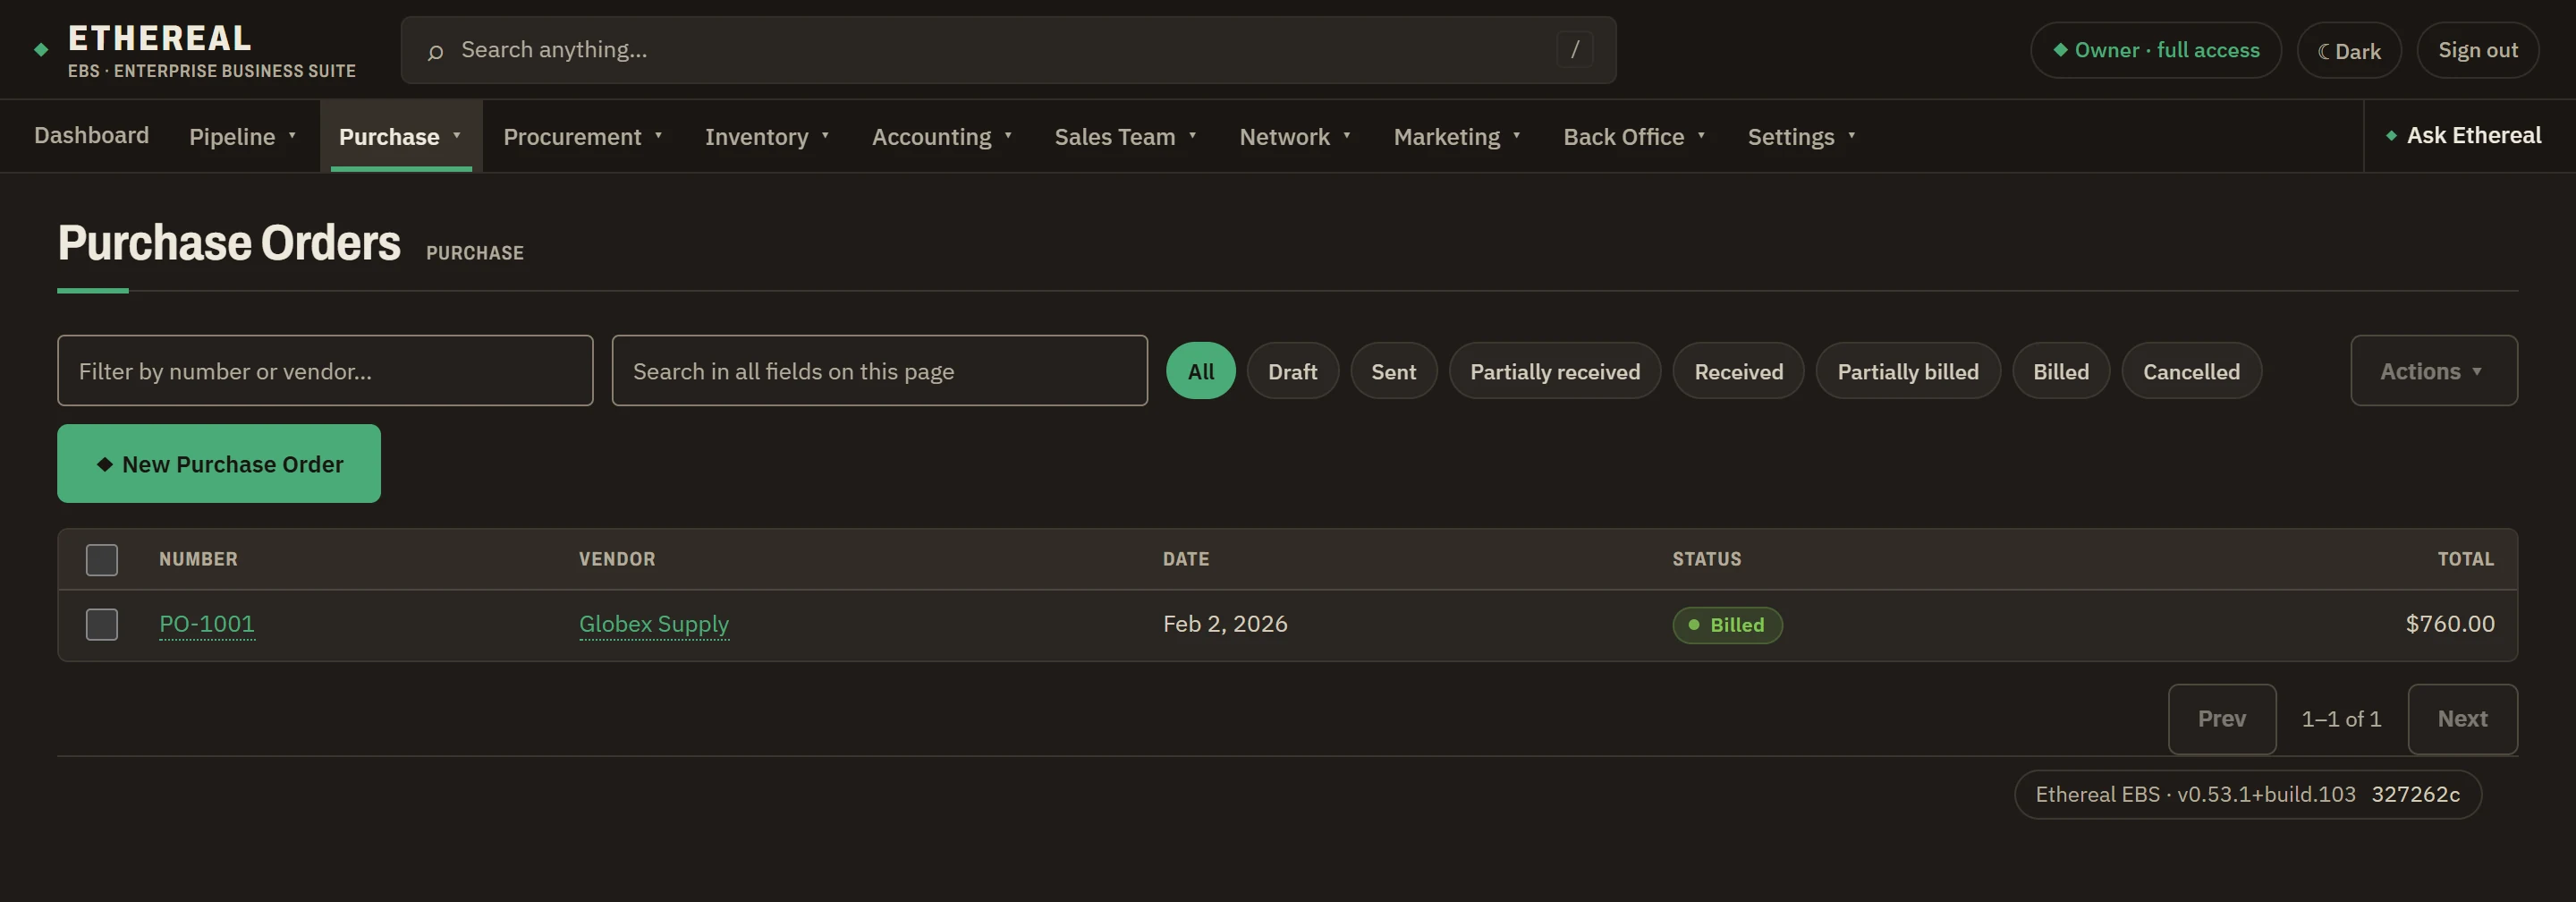This screenshot has width=2576, height=902.
Task: Filter orders by Sent status
Action: 1393,371
